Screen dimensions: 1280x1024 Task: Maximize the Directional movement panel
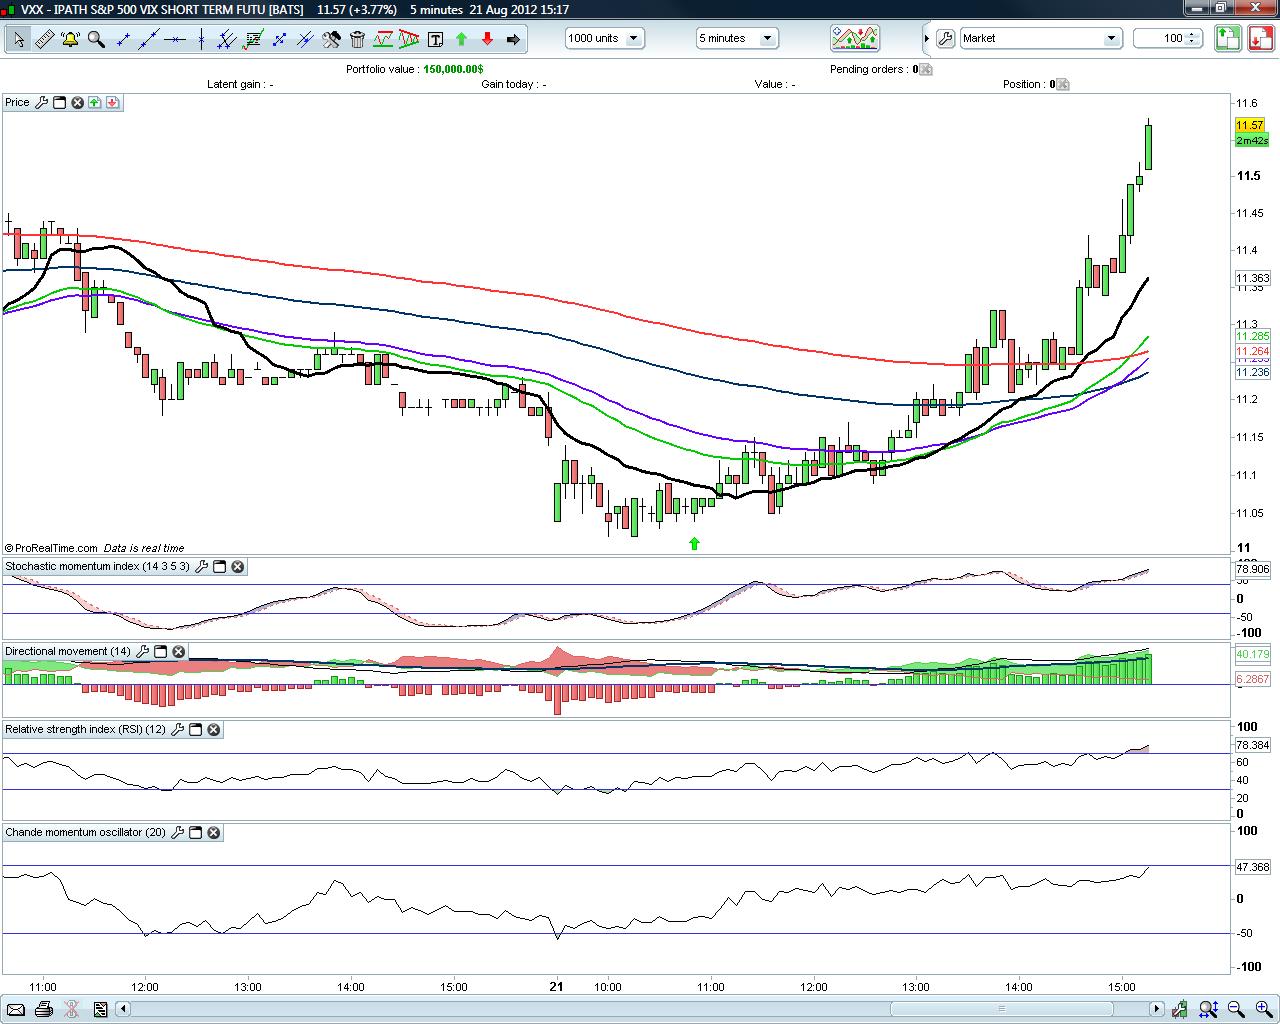click(x=160, y=651)
